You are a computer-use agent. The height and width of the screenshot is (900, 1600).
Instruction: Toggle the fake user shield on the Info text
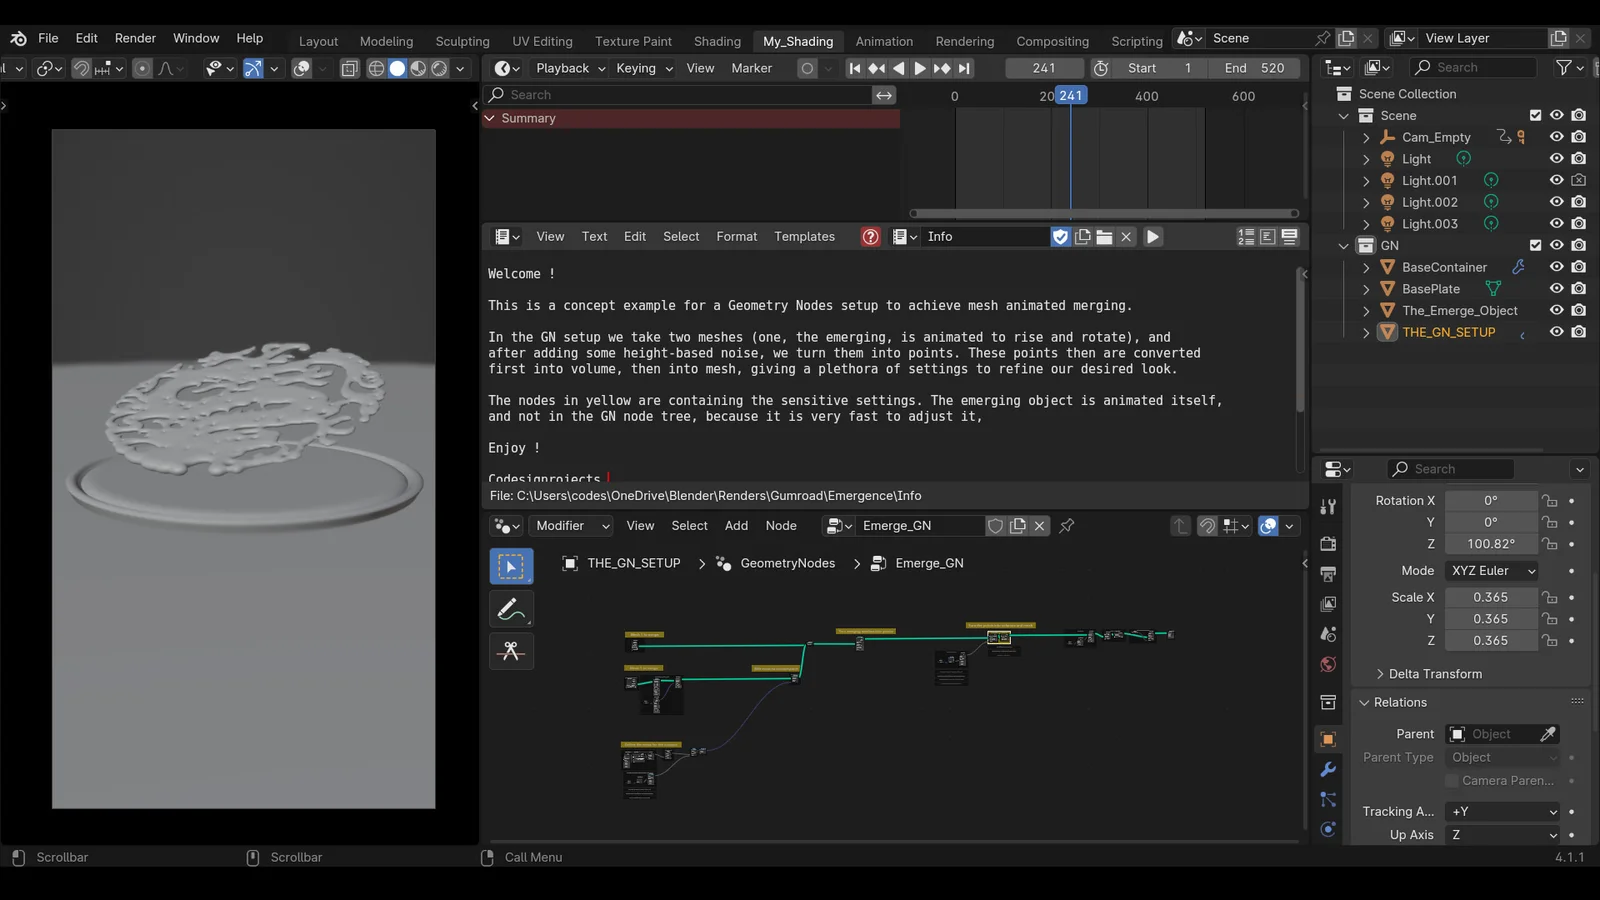(x=1060, y=236)
